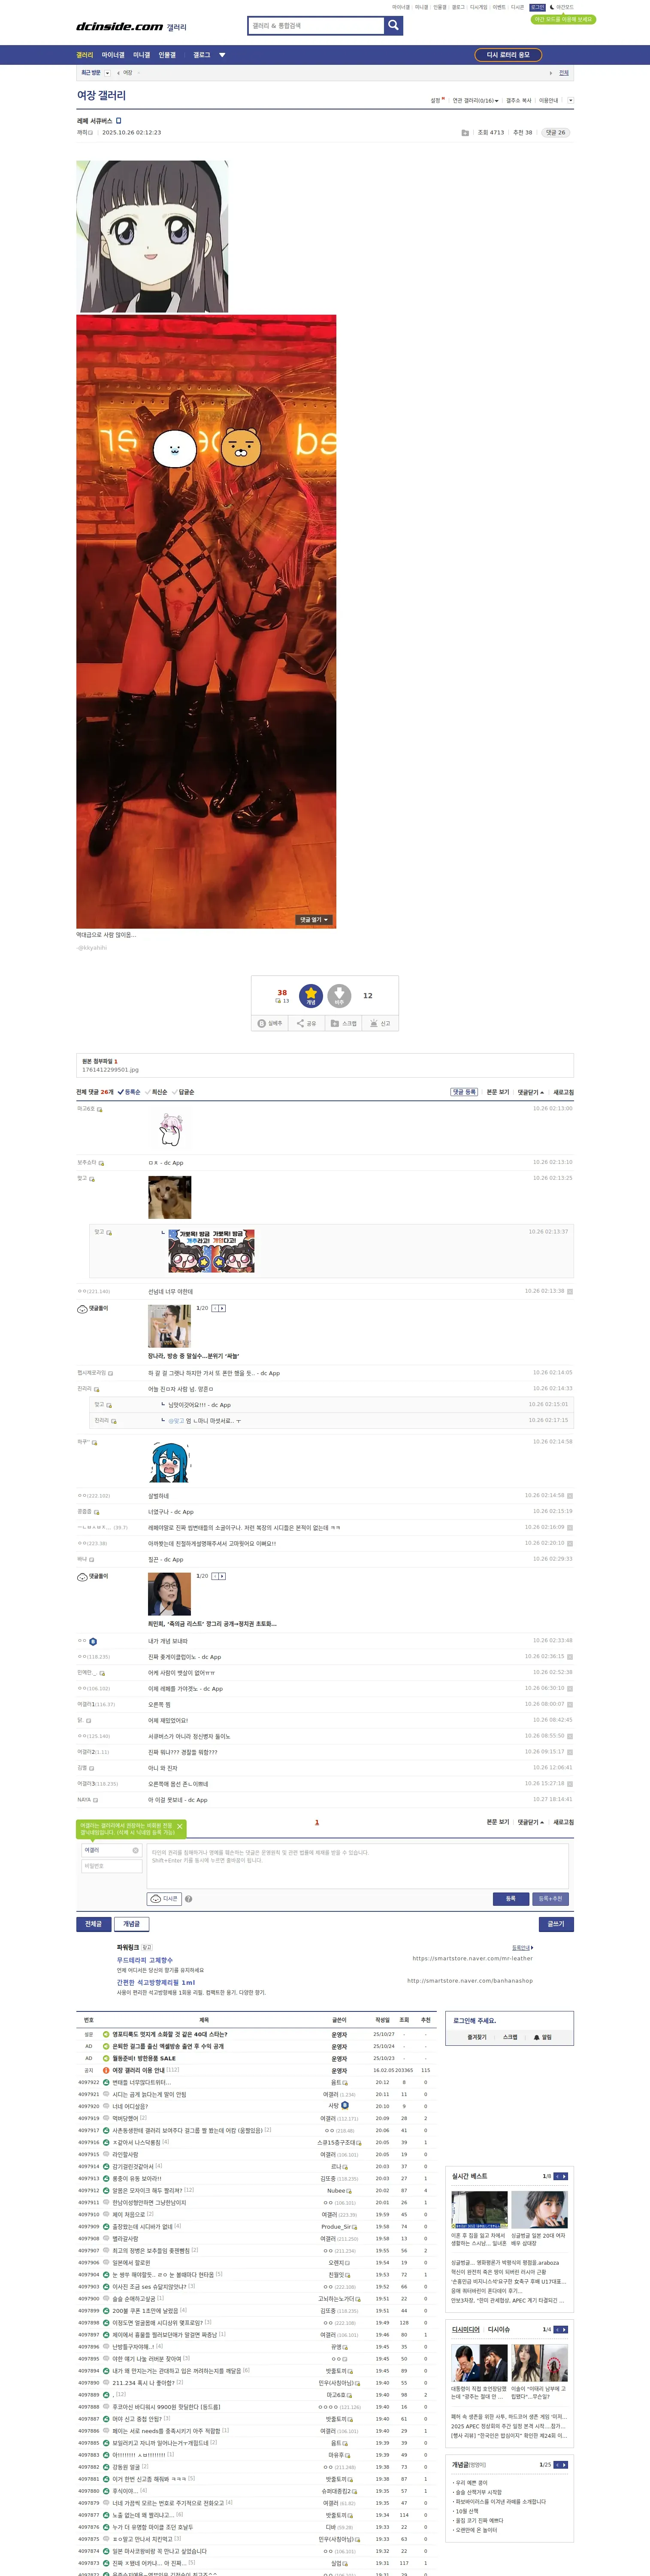Image resolution: width=650 pixels, height=2576 pixels.
Task: Select 답글순 comment sort option
Action: point(184,1092)
